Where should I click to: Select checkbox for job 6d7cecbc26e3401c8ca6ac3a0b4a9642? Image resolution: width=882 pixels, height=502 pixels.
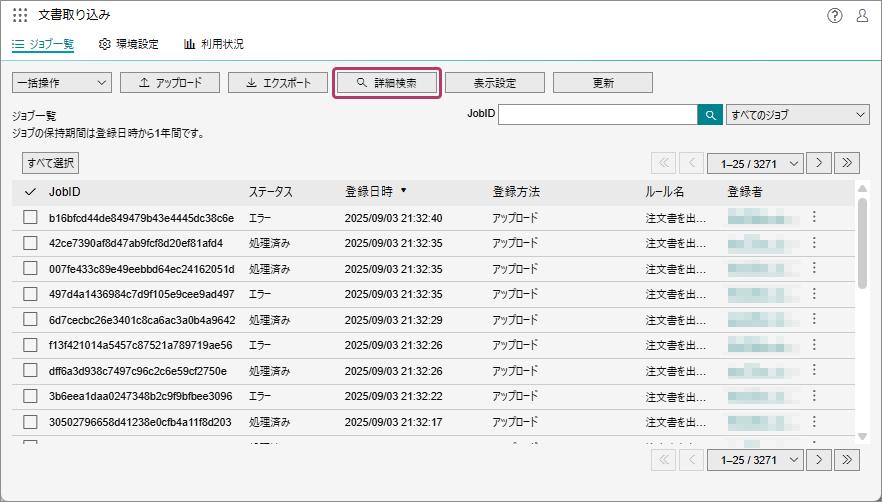30,319
